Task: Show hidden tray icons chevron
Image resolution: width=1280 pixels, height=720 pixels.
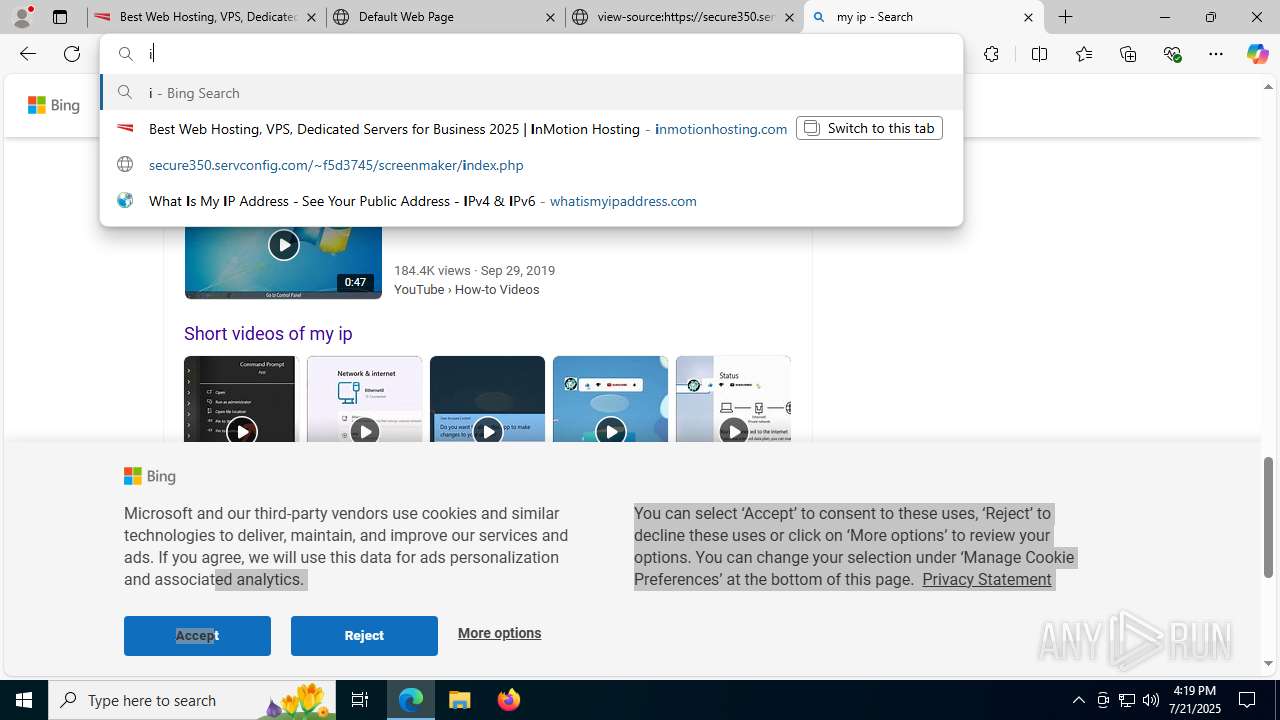Action: 1078,700
